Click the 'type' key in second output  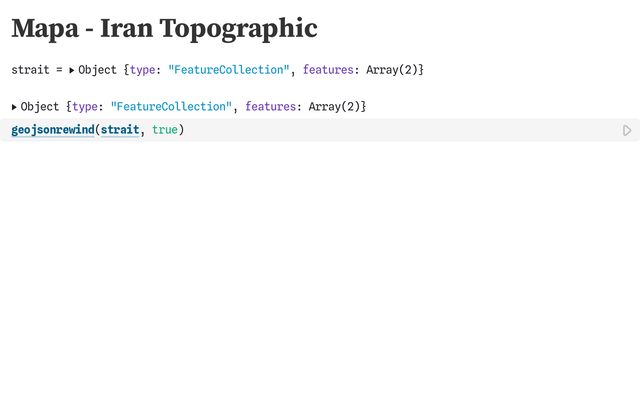pos(85,106)
